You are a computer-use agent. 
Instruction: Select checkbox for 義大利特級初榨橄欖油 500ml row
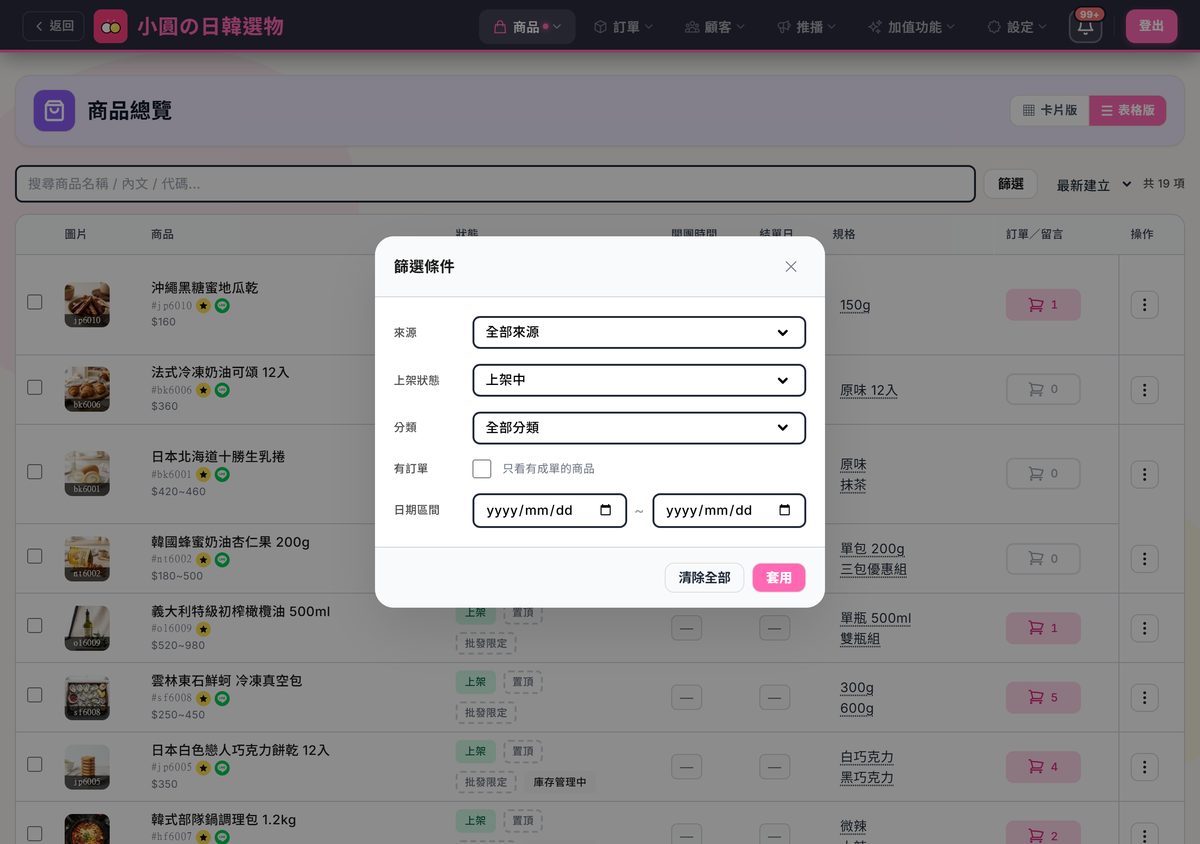[x=35, y=625]
